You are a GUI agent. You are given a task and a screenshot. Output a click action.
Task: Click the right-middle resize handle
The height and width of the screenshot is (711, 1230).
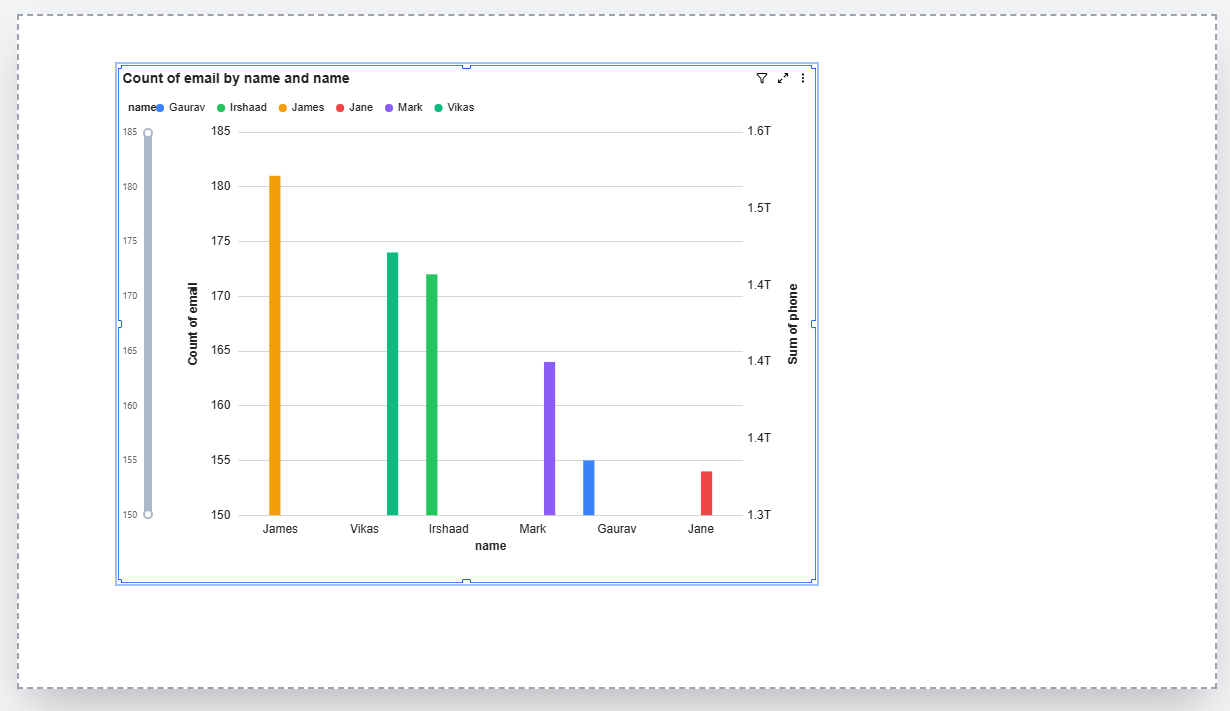coord(814,324)
